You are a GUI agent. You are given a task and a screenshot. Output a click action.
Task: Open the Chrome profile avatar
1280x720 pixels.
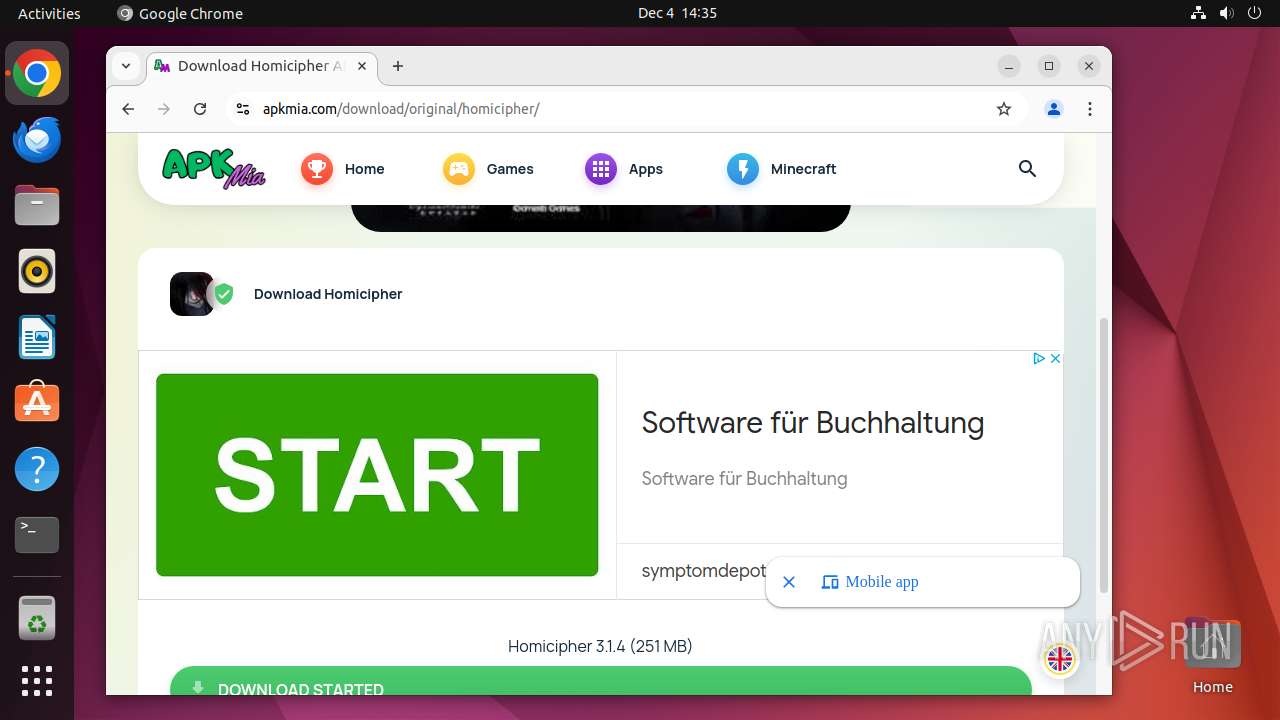1054,109
